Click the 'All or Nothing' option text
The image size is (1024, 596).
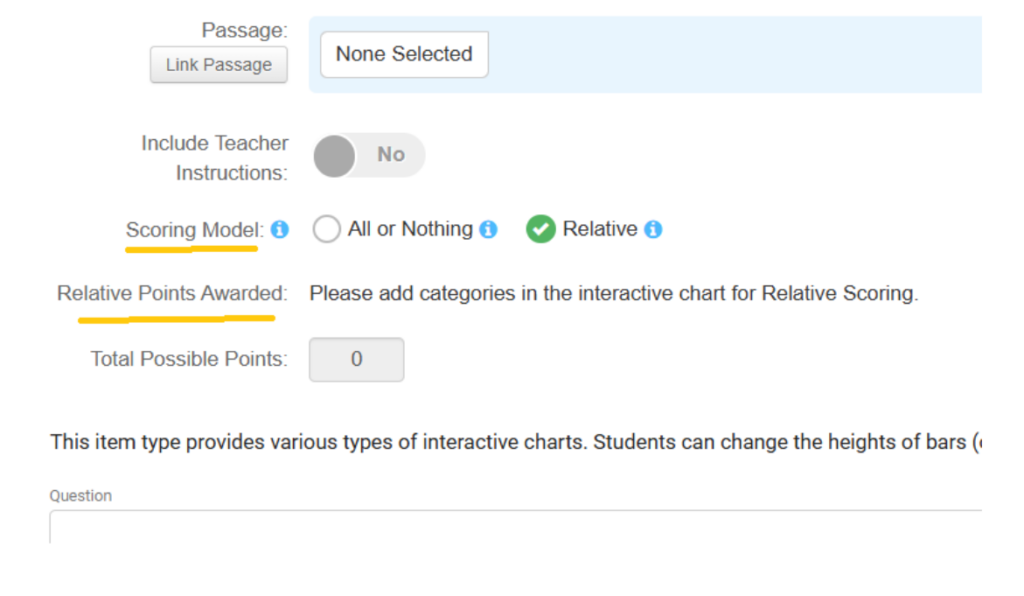[410, 229]
